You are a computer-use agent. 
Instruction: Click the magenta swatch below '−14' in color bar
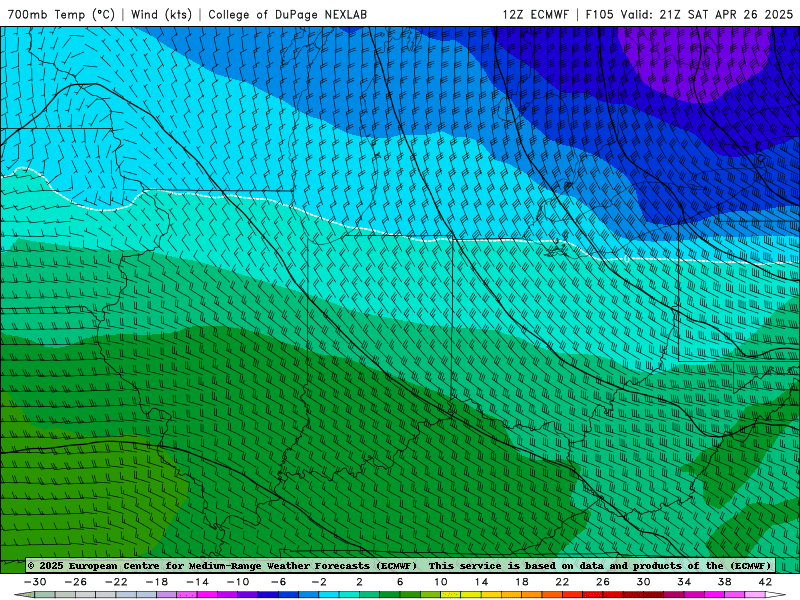coord(207,595)
